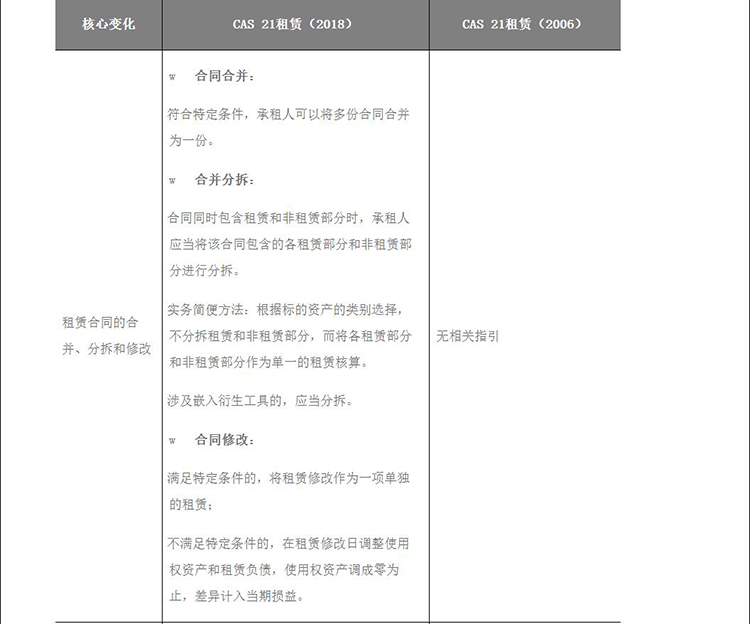Click the bullet marker before 合同修改
This screenshot has height=624, width=750.
click(x=172, y=440)
